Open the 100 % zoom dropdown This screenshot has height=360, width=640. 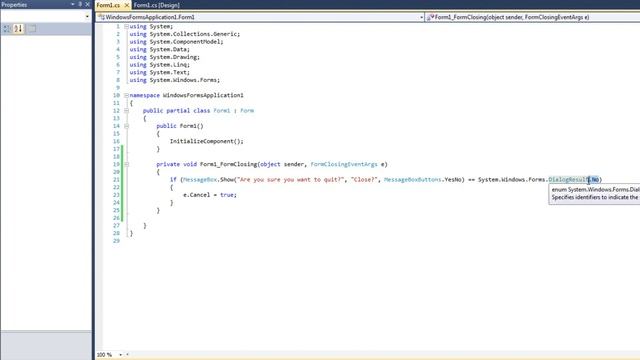[x=120, y=355]
